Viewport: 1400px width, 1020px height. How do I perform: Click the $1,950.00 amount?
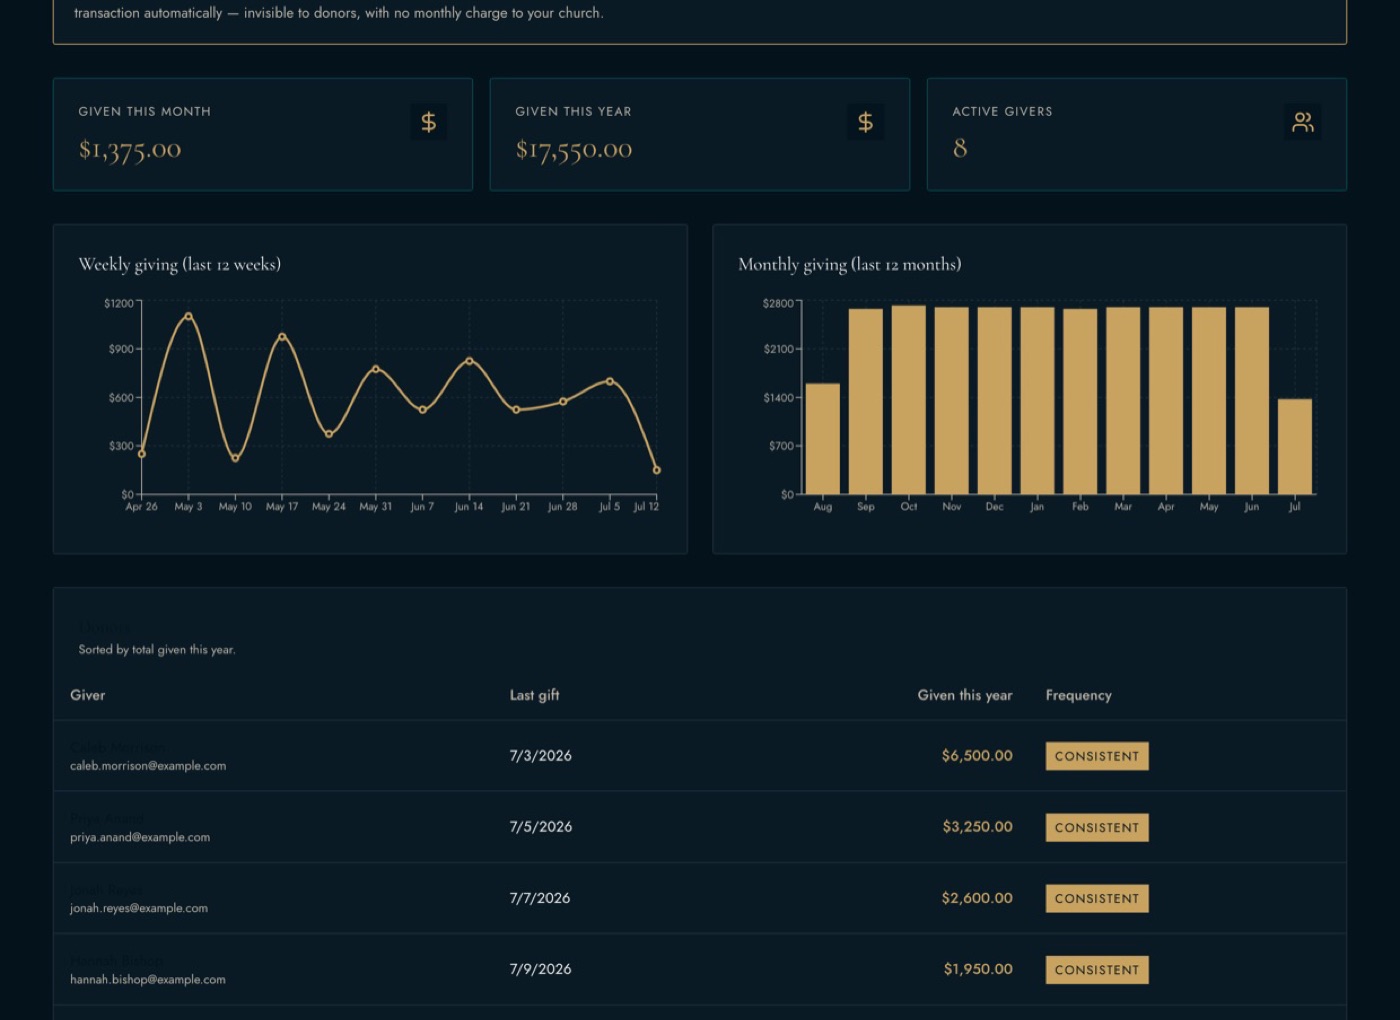click(978, 969)
